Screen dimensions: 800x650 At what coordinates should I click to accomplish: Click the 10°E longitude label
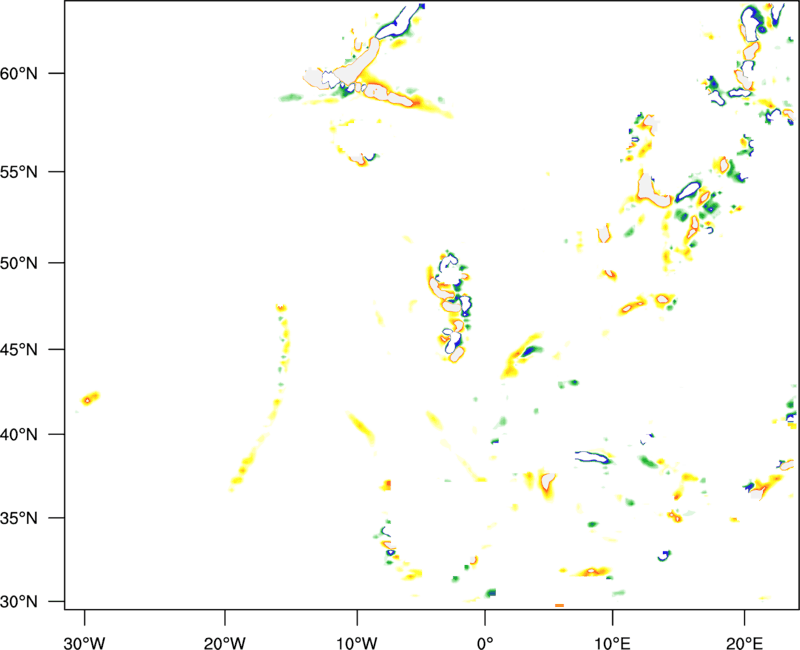(612, 643)
